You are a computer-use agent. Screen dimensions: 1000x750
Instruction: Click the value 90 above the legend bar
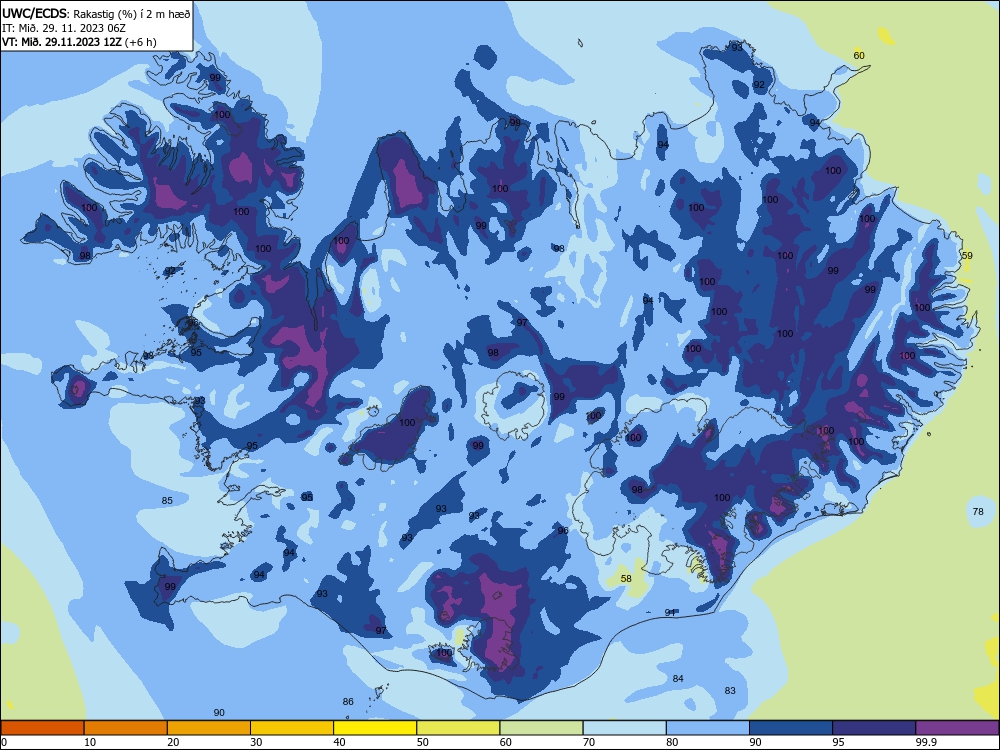219,712
